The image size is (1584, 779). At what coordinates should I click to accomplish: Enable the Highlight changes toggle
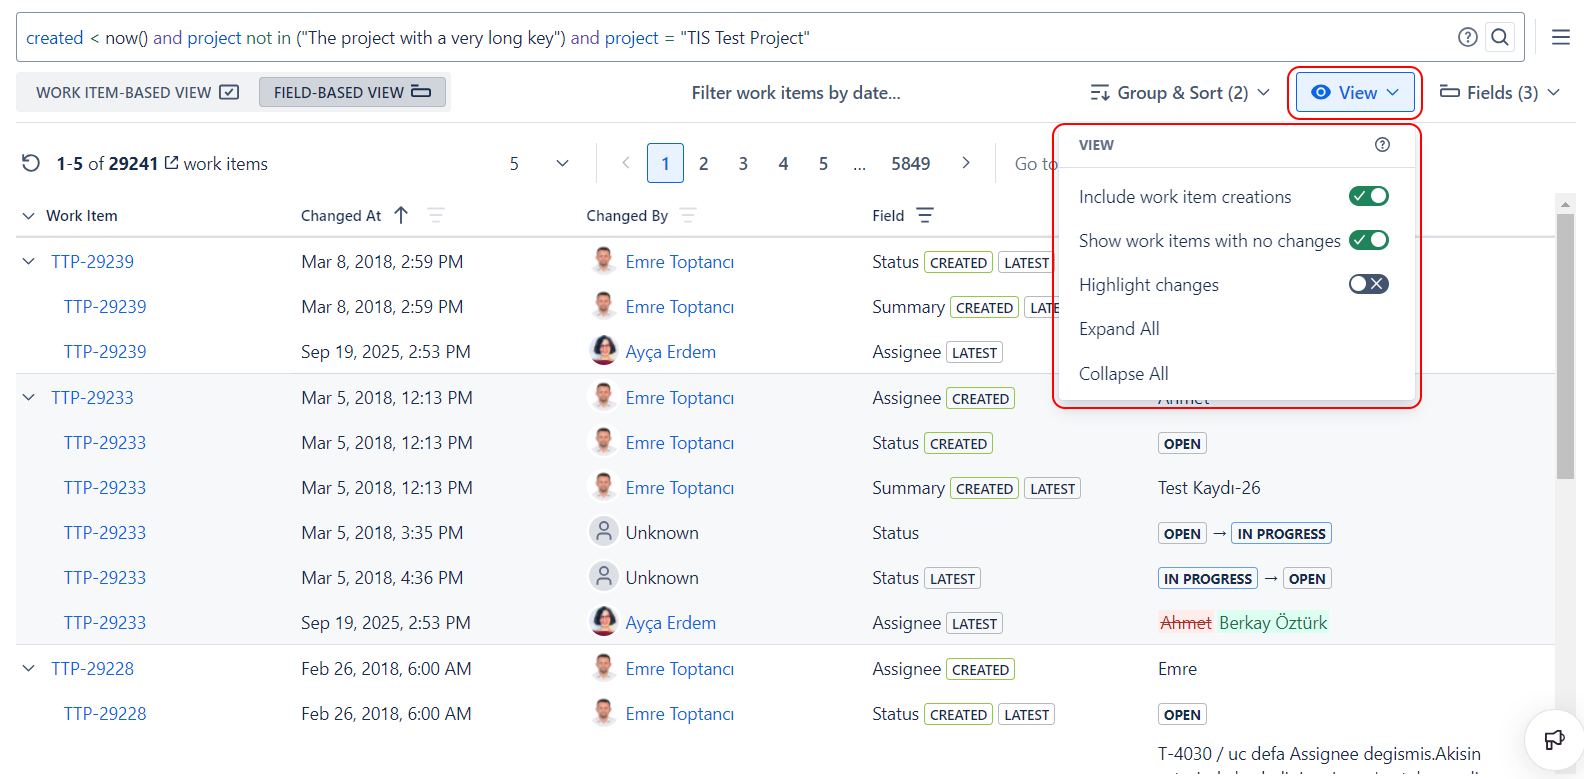click(1368, 284)
